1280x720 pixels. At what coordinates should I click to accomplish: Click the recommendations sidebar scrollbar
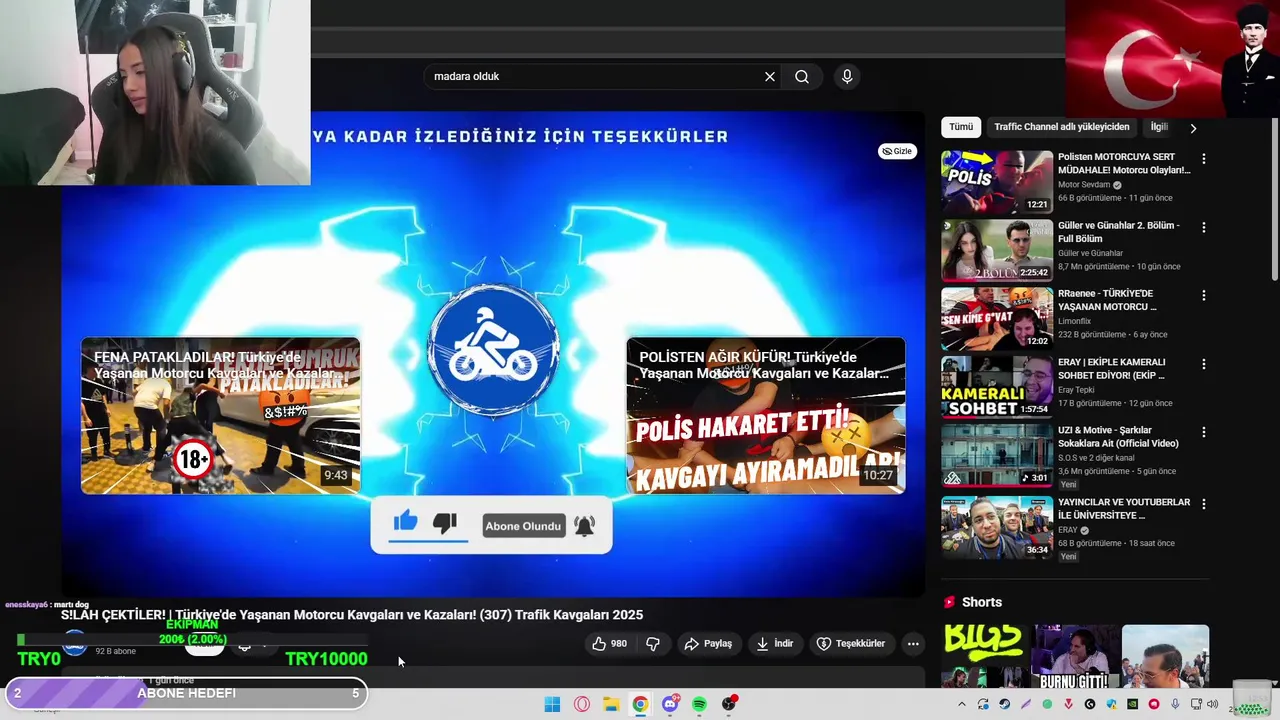click(1273, 200)
